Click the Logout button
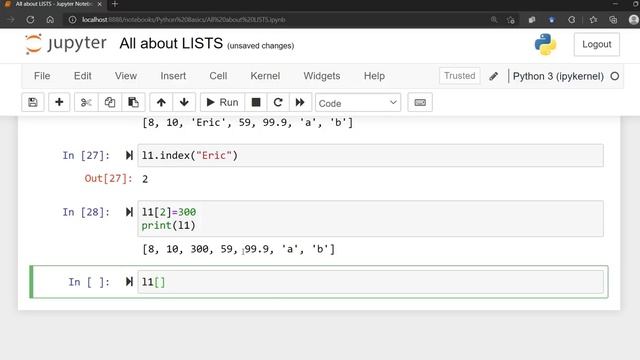Image resolution: width=640 pixels, height=360 pixels. [597, 44]
